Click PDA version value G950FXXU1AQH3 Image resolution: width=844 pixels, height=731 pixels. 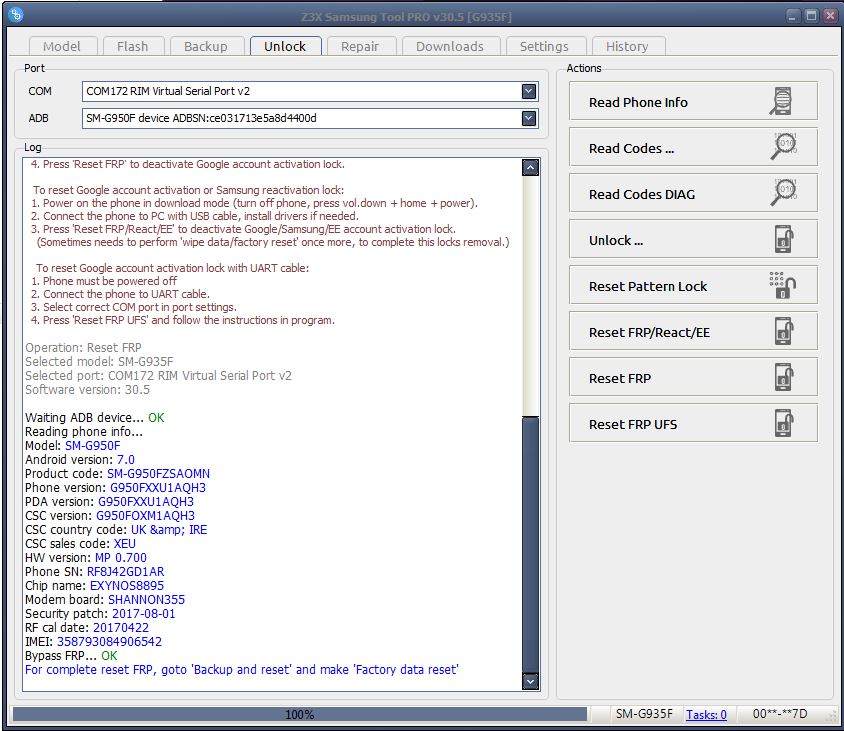[x=146, y=502]
